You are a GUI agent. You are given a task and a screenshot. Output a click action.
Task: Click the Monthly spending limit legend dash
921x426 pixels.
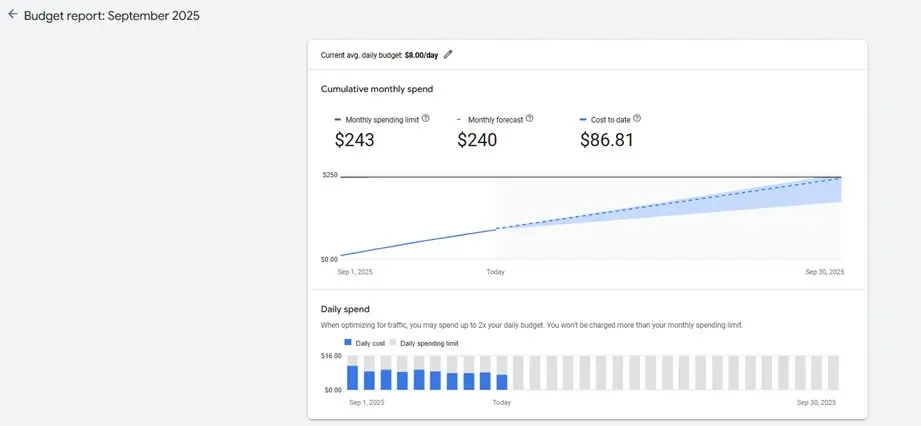click(337, 119)
